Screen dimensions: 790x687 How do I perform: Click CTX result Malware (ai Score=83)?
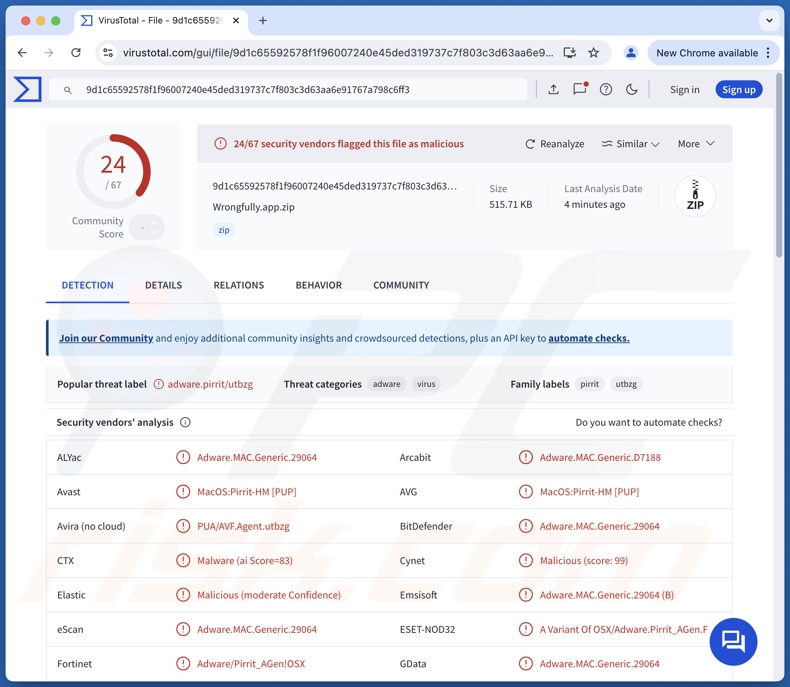244,560
